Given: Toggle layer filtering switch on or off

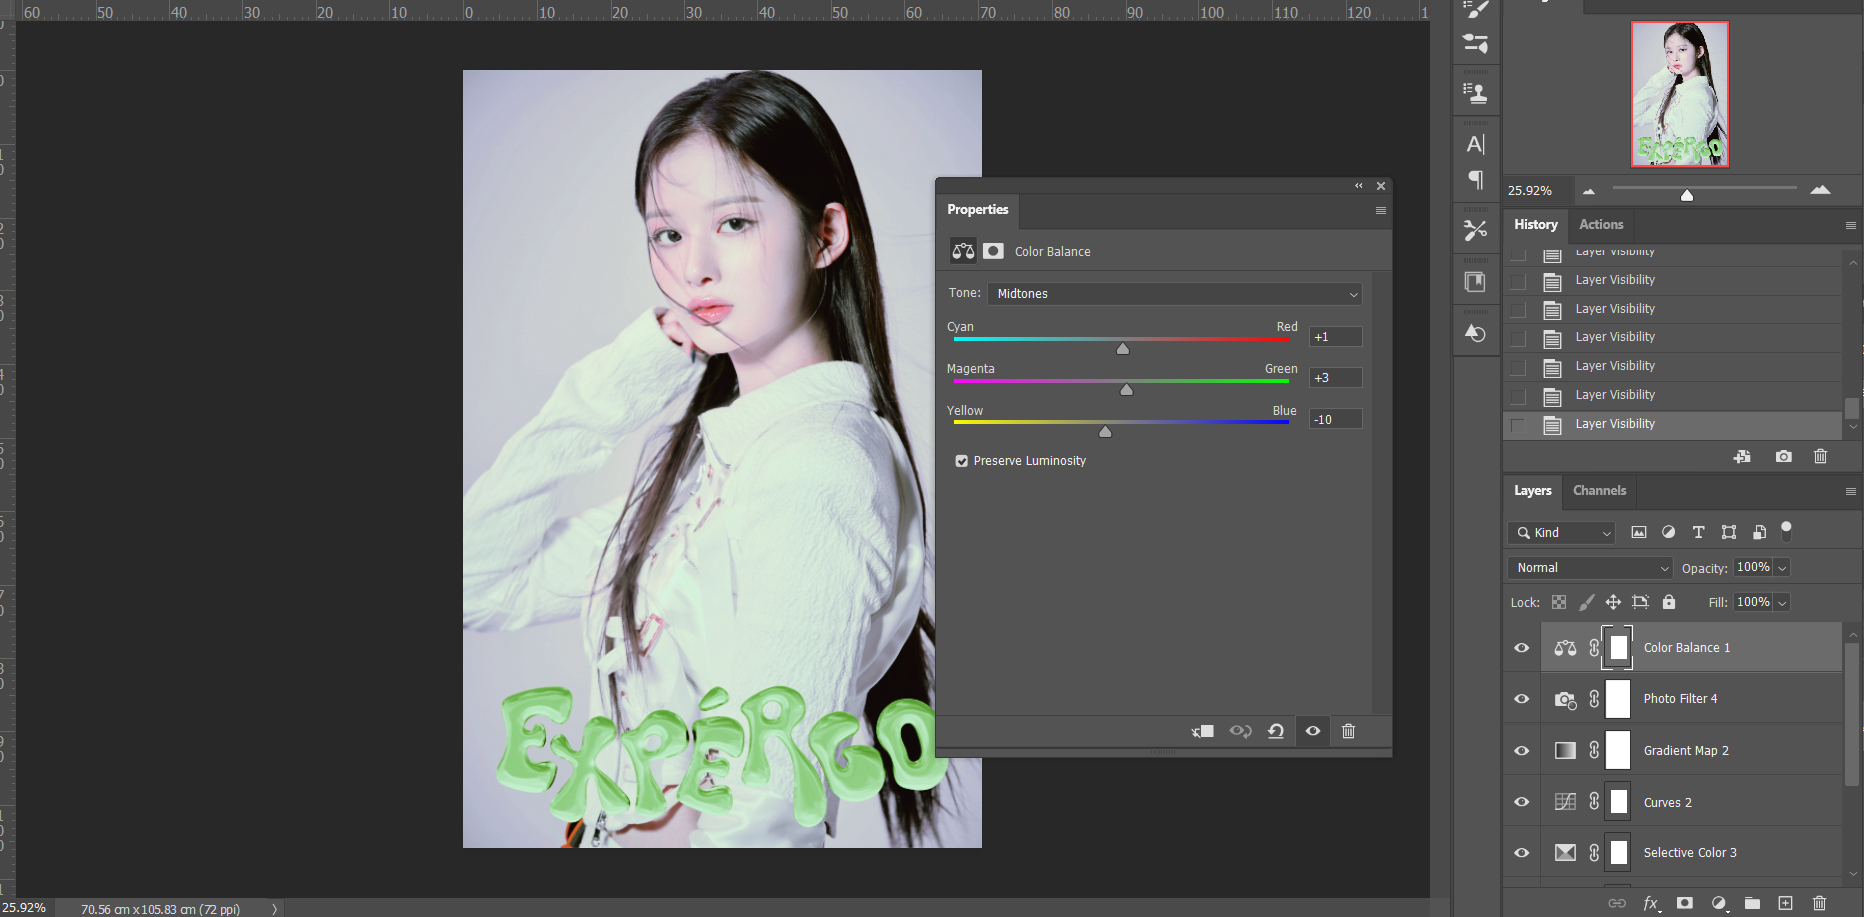Looking at the screenshot, I should click(x=1786, y=531).
